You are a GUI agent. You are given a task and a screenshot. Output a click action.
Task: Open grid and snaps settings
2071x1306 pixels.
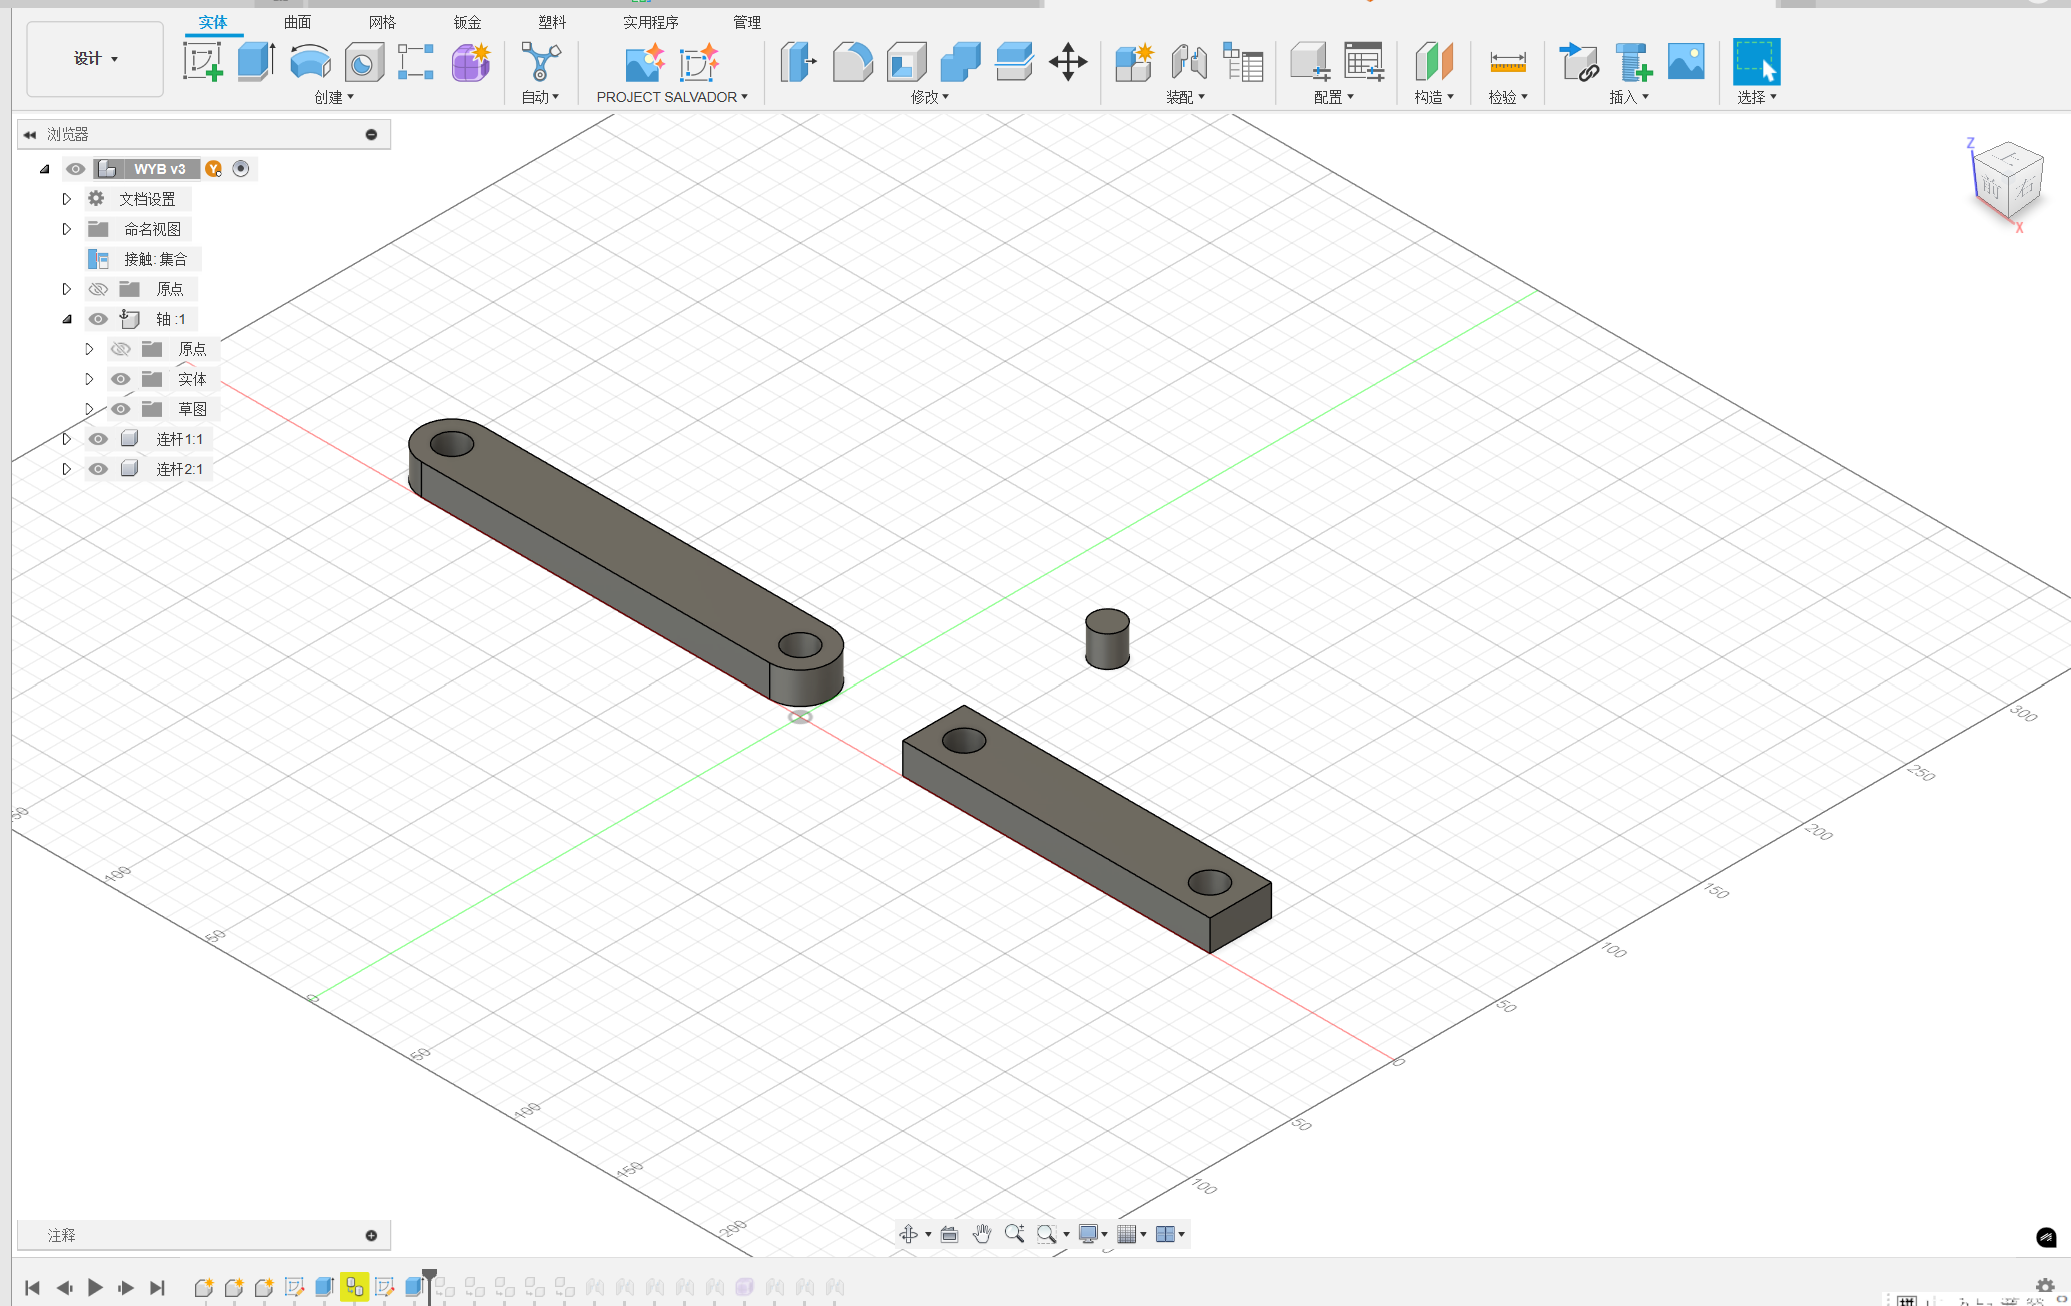[x=1132, y=1234]
